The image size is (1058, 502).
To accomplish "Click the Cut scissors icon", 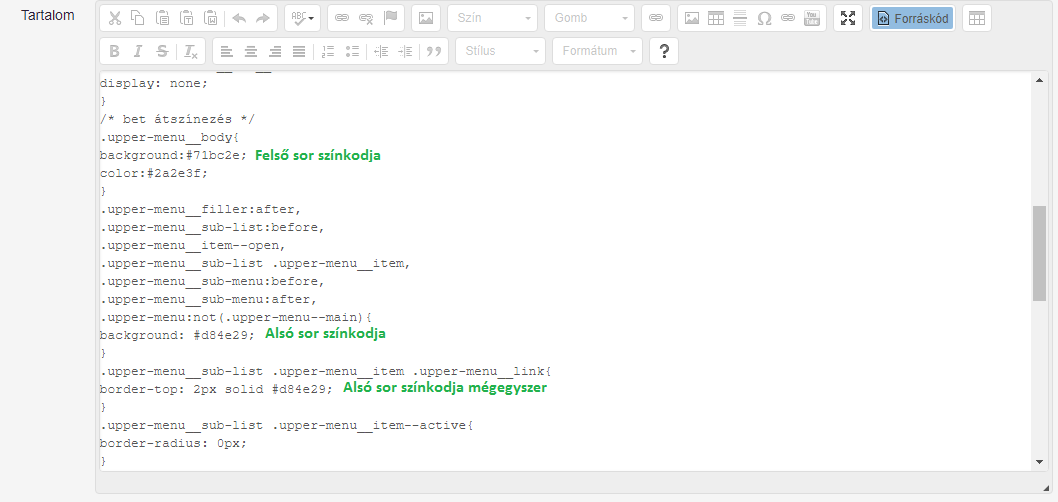I will point(115,18).
